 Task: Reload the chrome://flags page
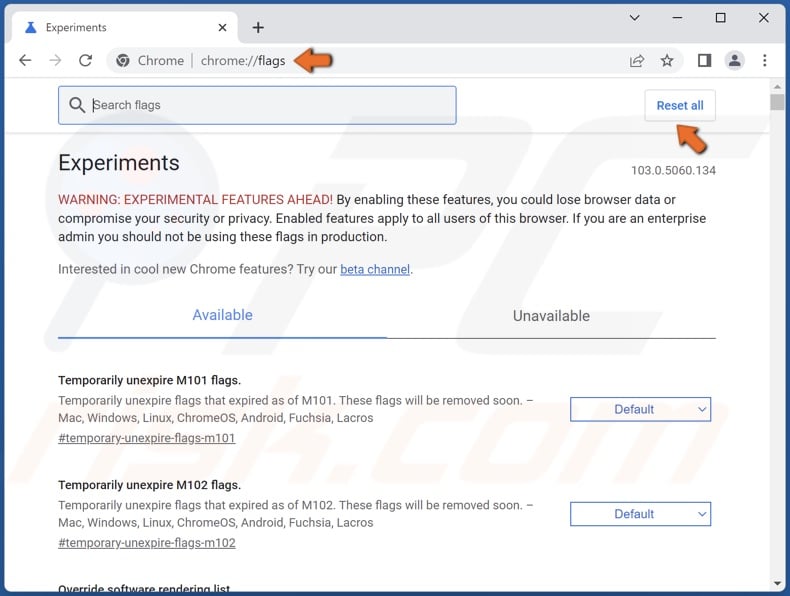pos(86,60)
